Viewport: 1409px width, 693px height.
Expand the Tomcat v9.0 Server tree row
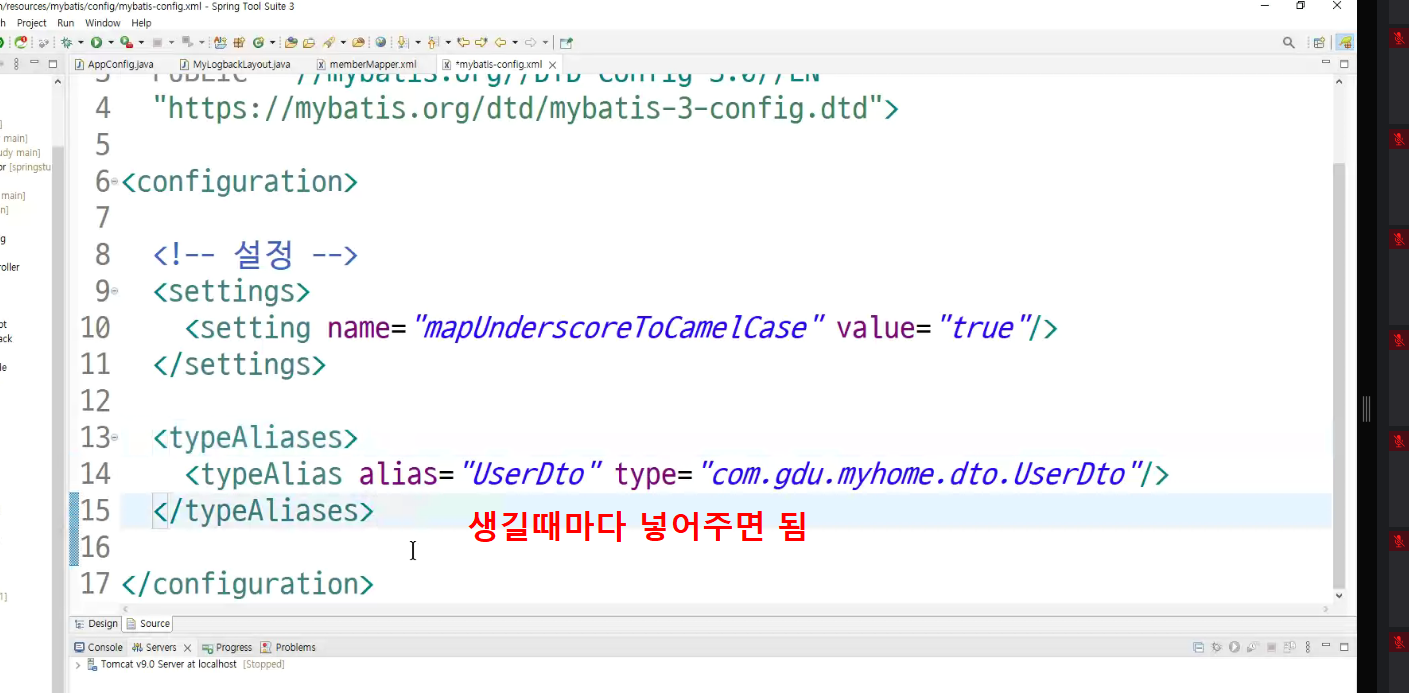[x=78, y=664]
